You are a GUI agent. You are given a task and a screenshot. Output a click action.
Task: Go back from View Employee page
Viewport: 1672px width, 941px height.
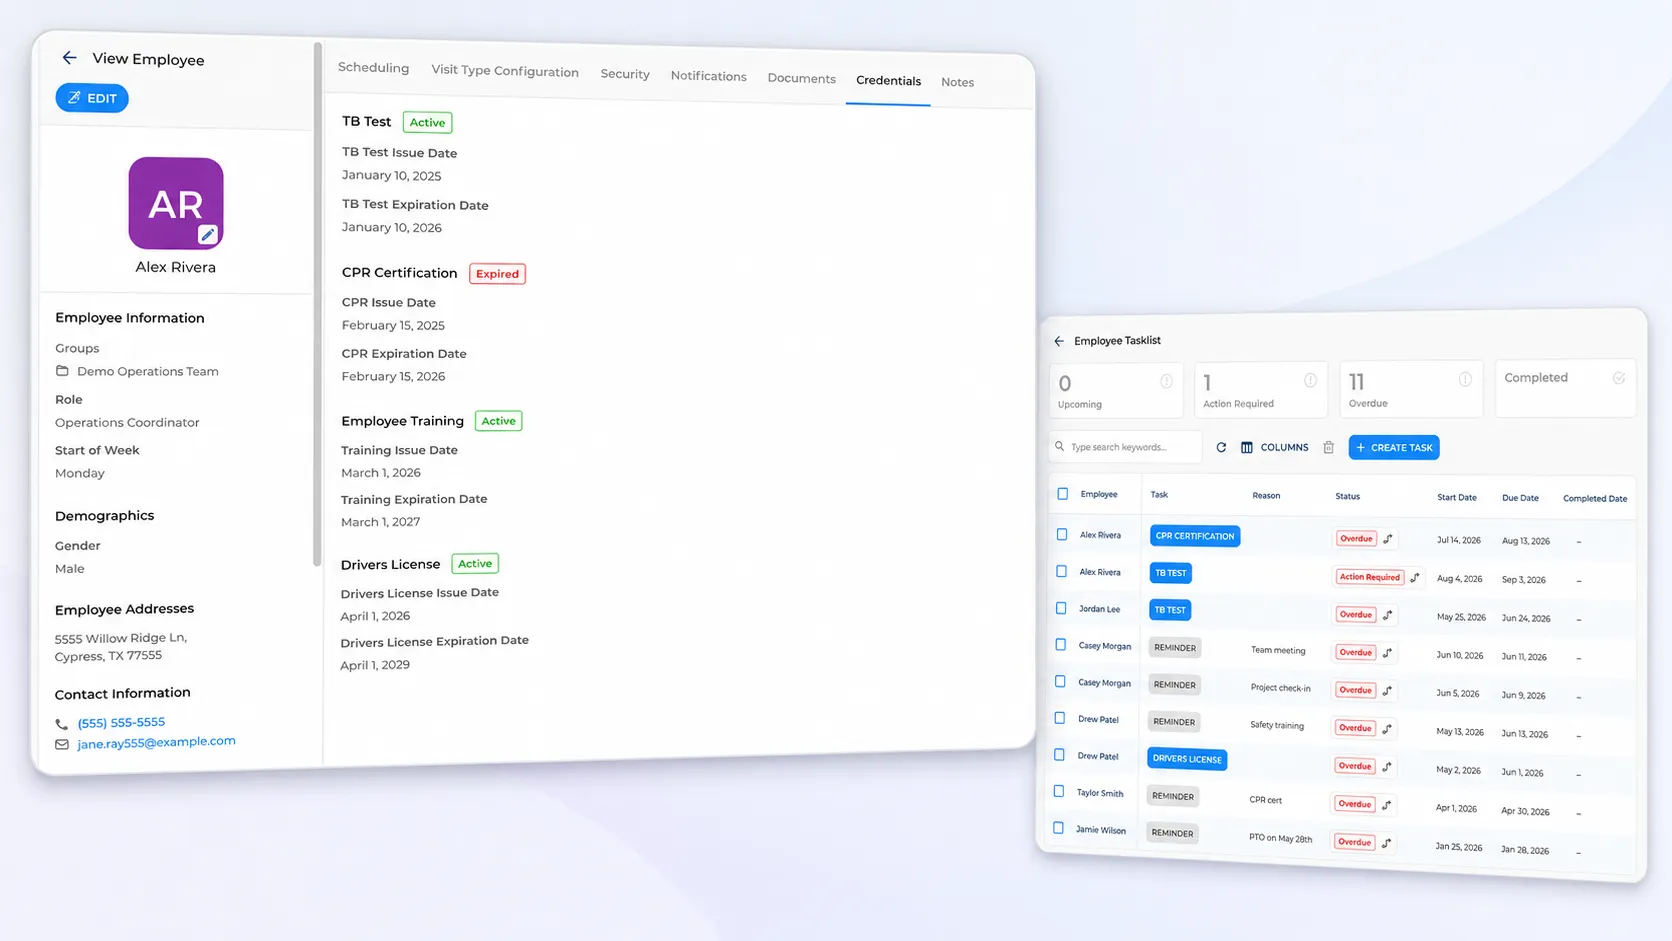pyautogui.click(x=69, y=58)
